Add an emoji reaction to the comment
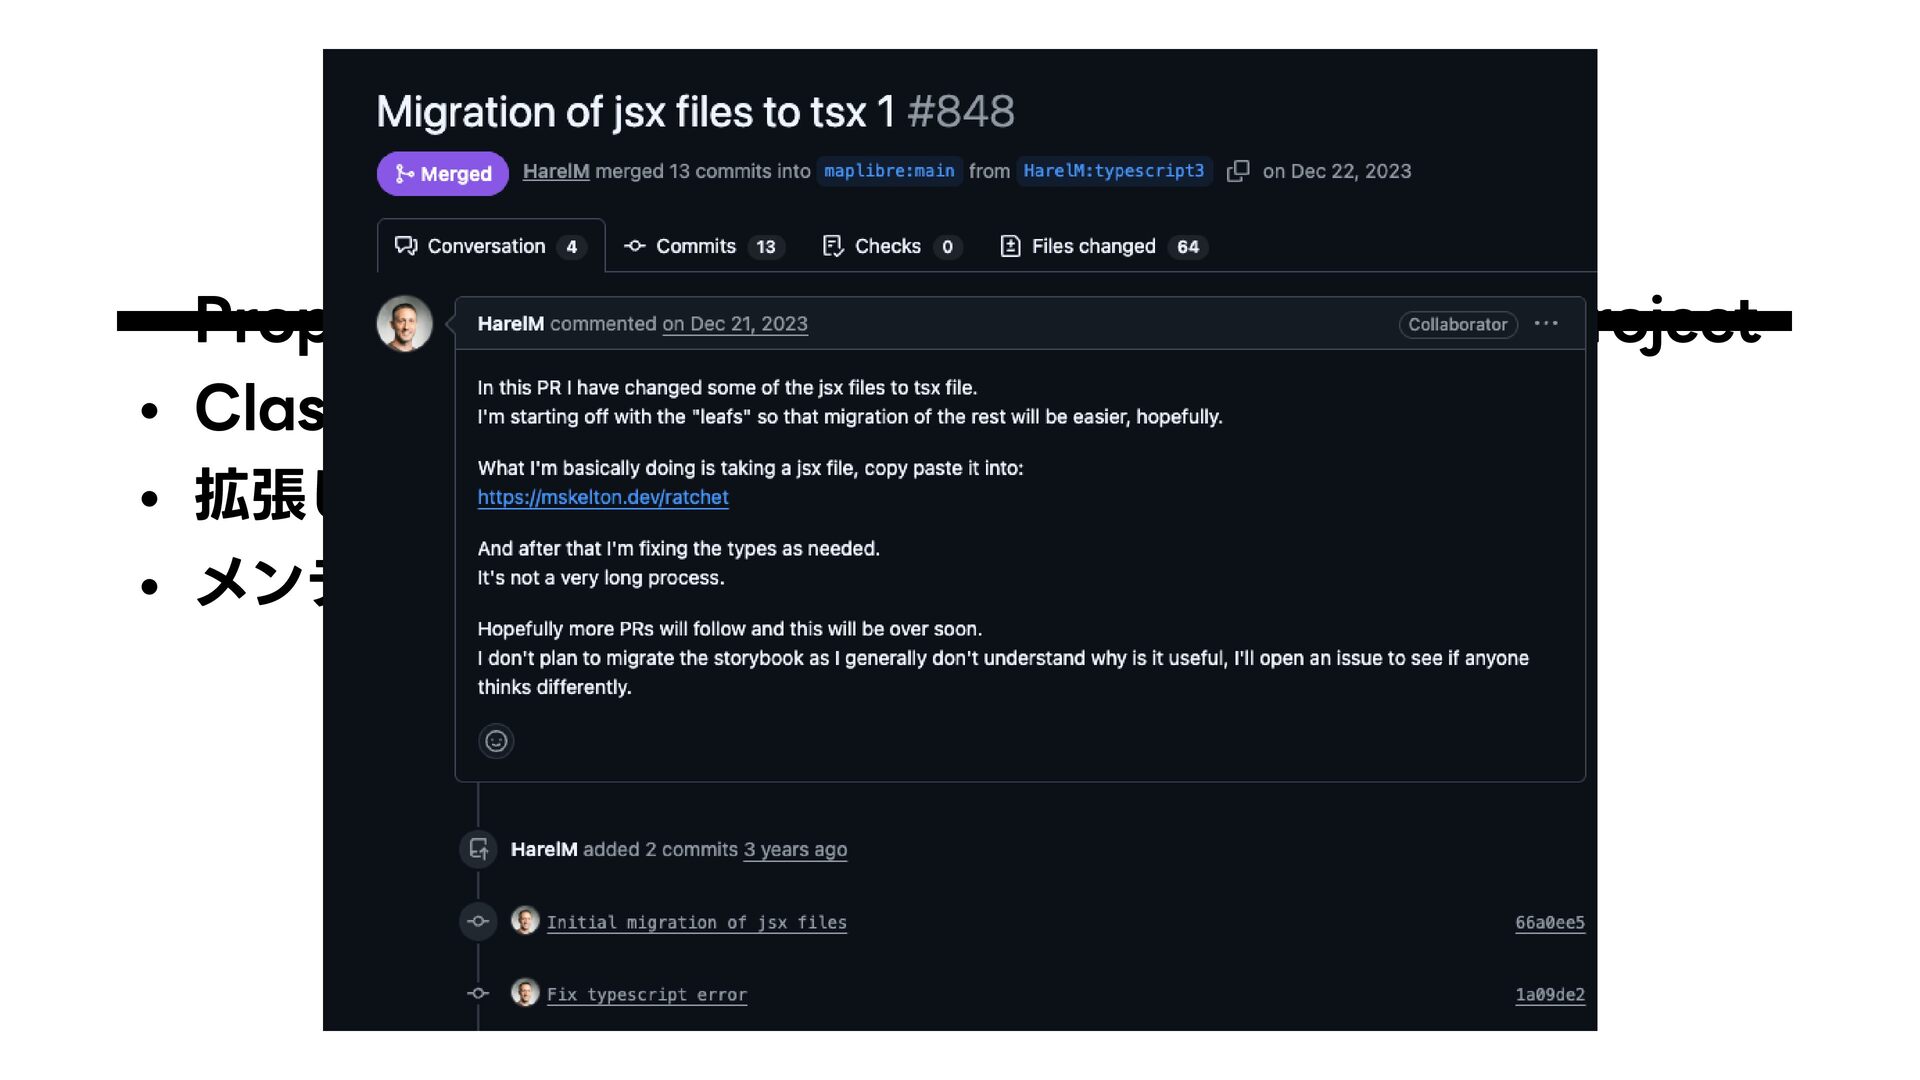Image resolution: width=1920 pixels, height=1080 pixels. (496, 741)
